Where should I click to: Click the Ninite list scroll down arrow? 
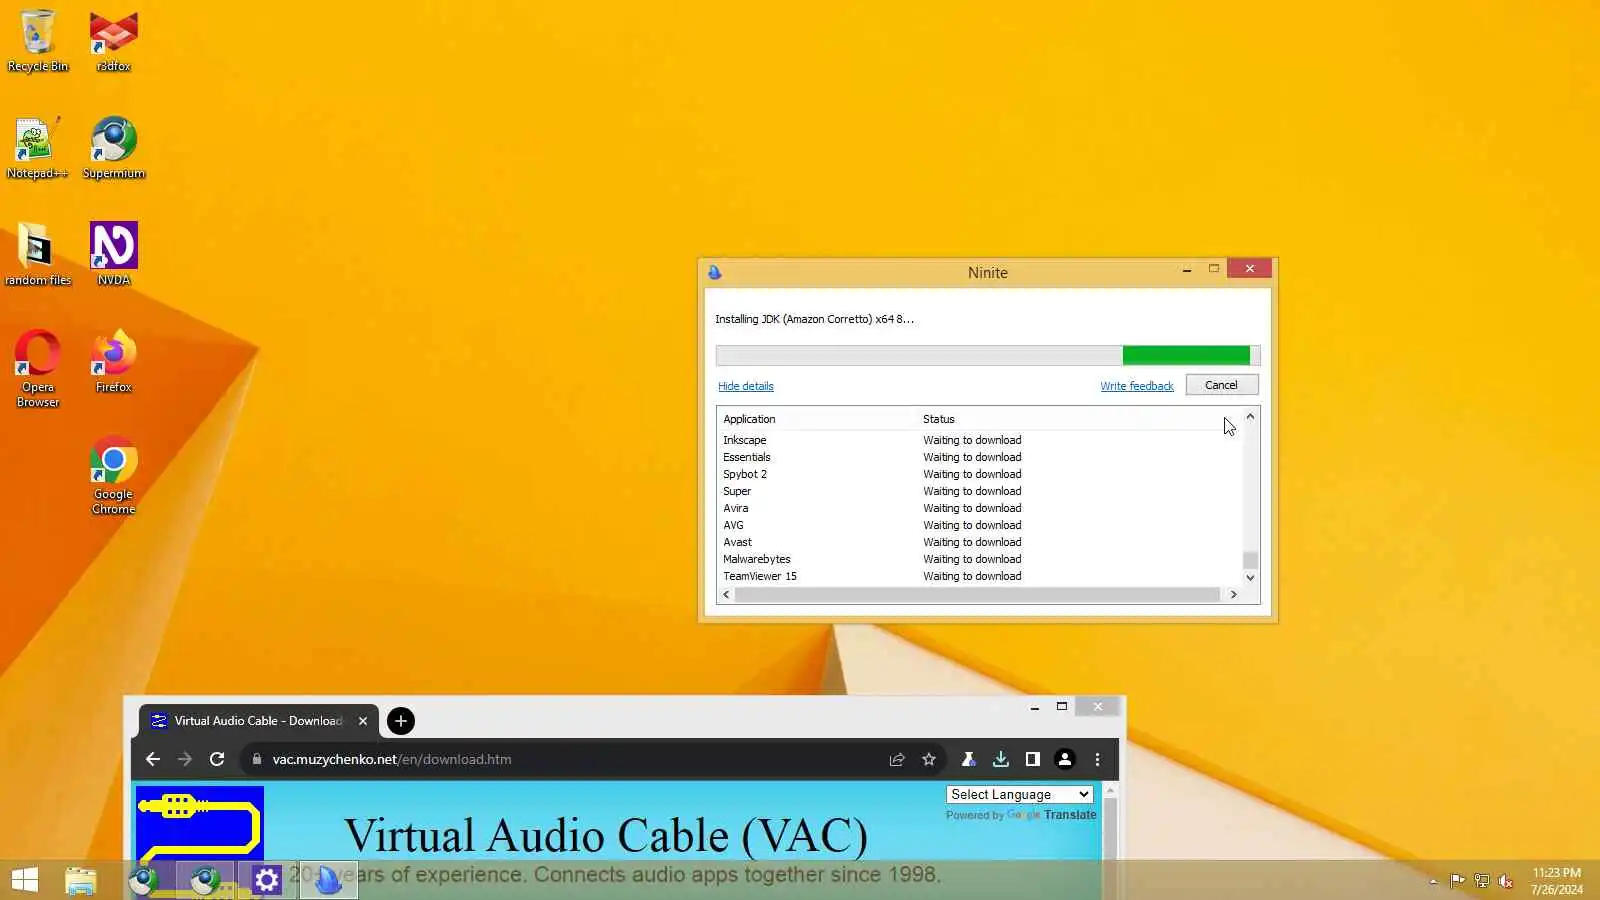[x=1250, y=577]
